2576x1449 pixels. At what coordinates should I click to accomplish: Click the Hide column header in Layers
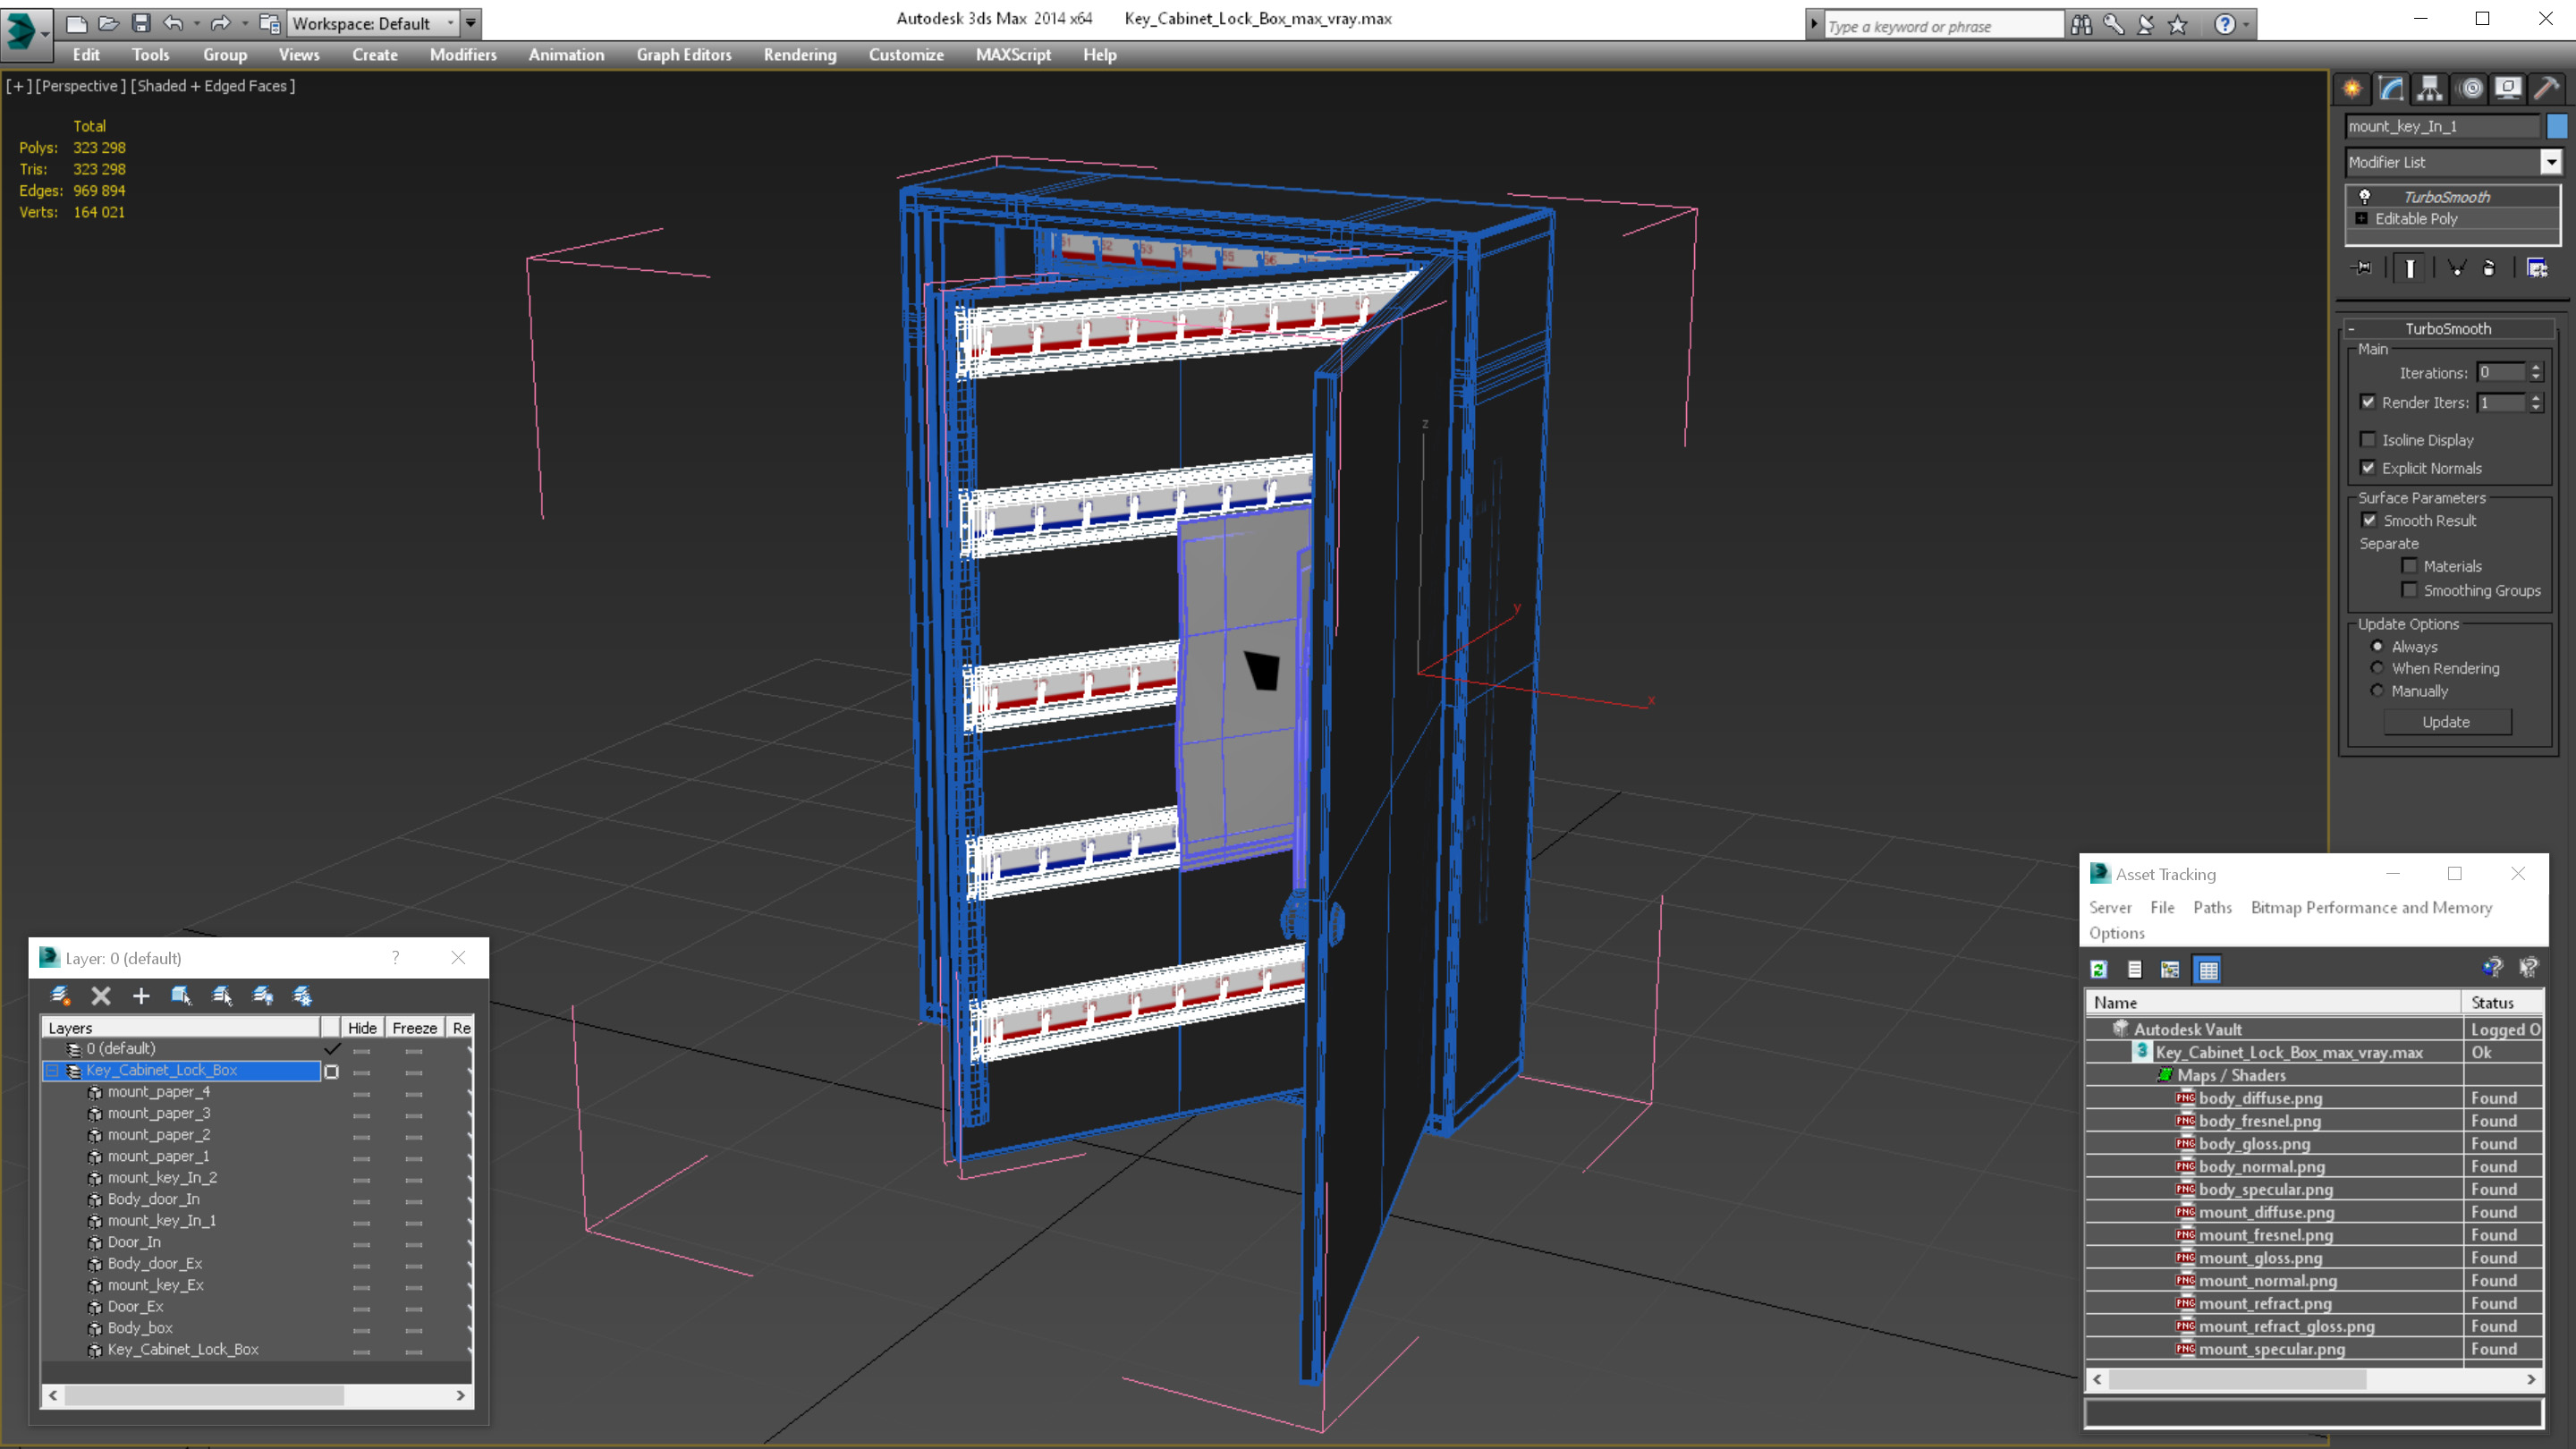362,1027
